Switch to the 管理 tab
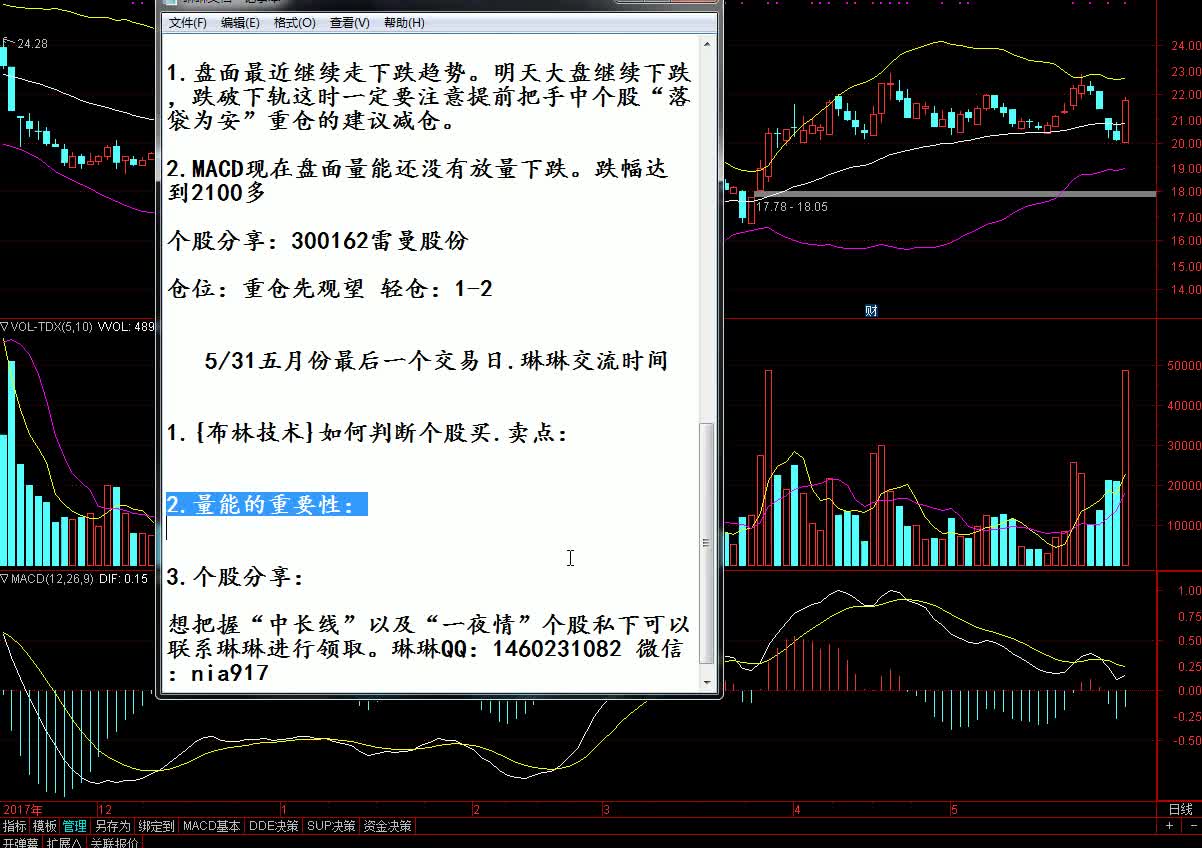The image size is (1202, 848). pos(75,827)
